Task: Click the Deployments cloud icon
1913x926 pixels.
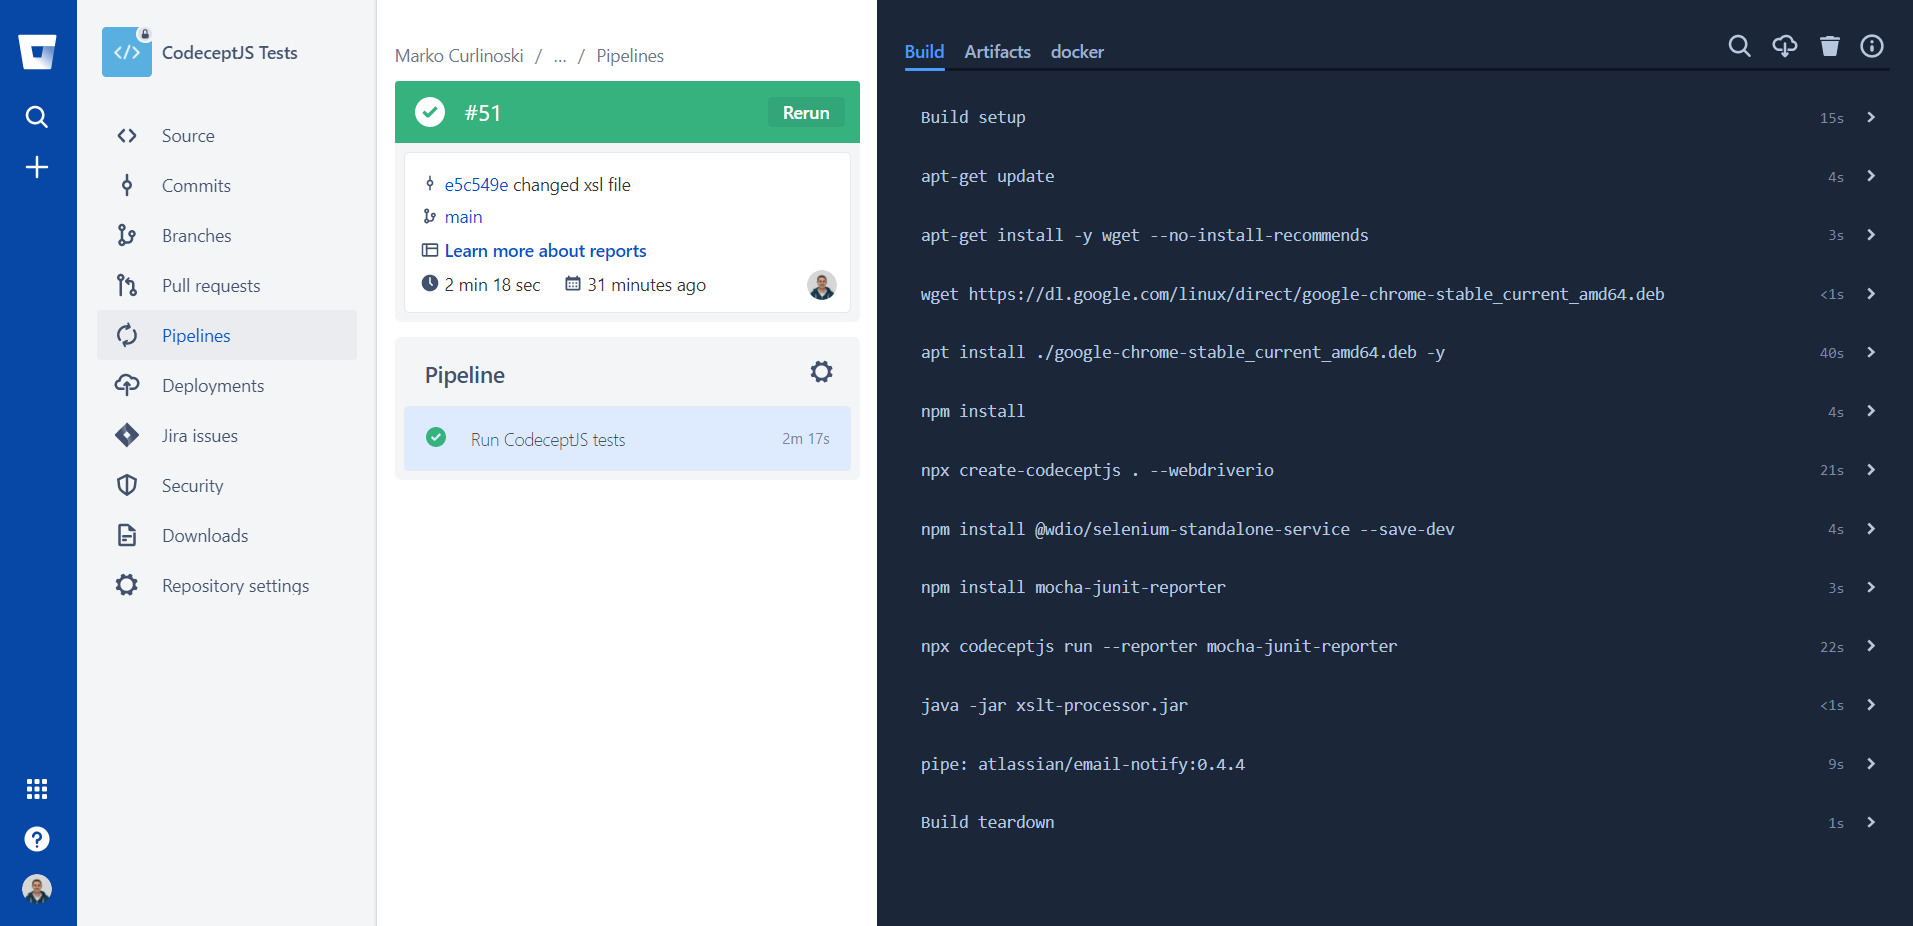Action: 127,386
